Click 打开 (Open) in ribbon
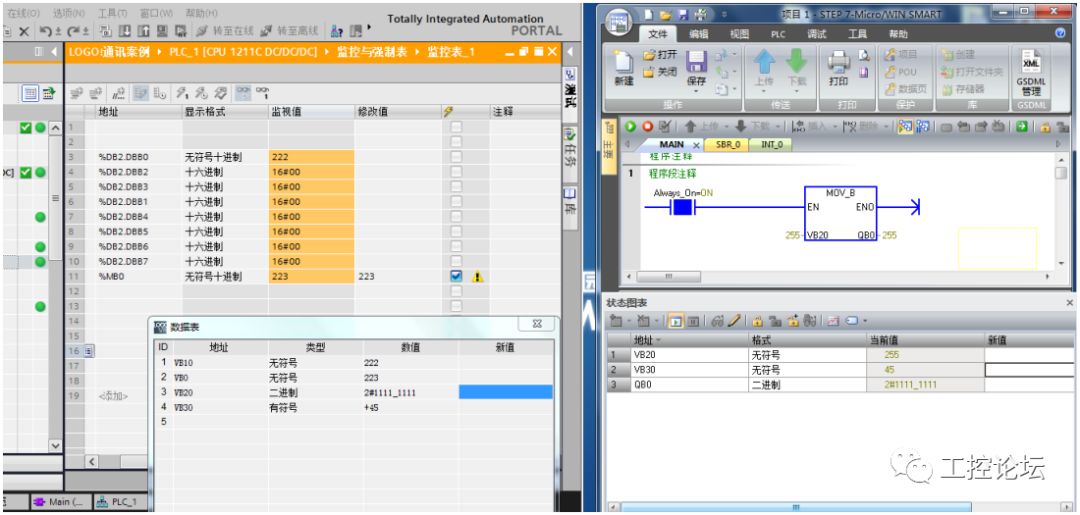 (659, 55)
